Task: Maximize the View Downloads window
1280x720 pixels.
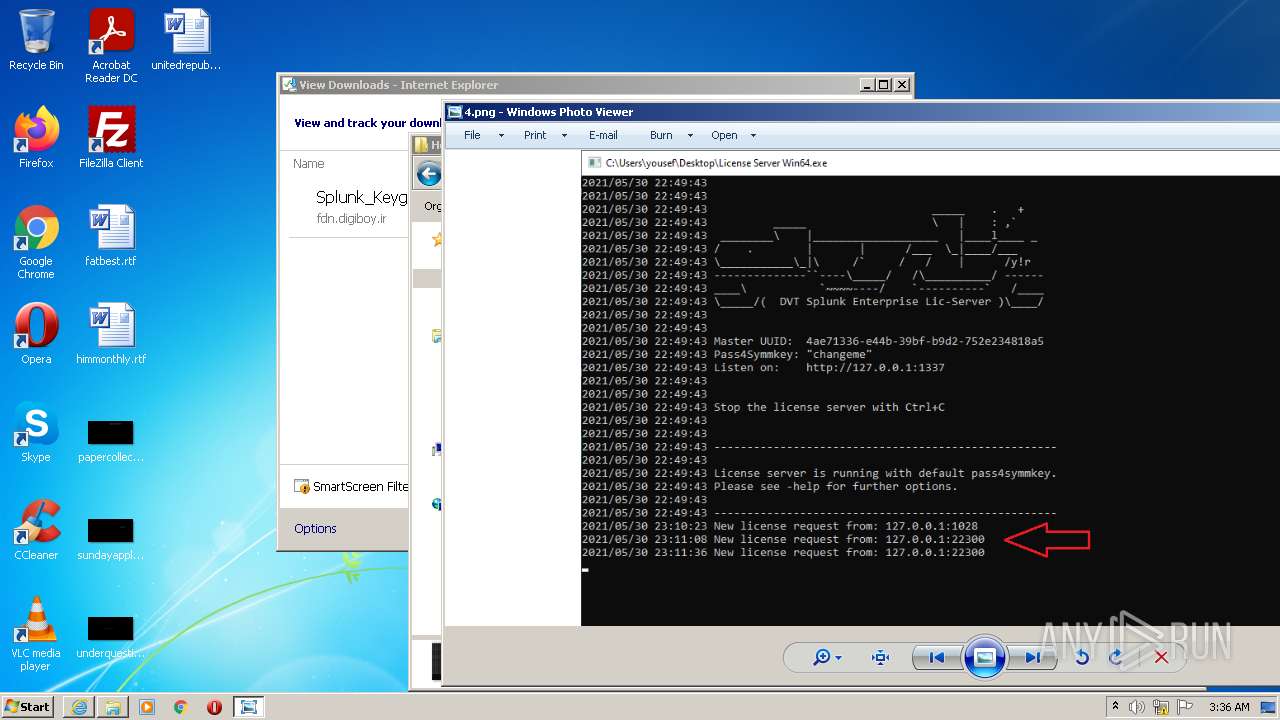Action: pyautogui.click(x=884, y=85)
